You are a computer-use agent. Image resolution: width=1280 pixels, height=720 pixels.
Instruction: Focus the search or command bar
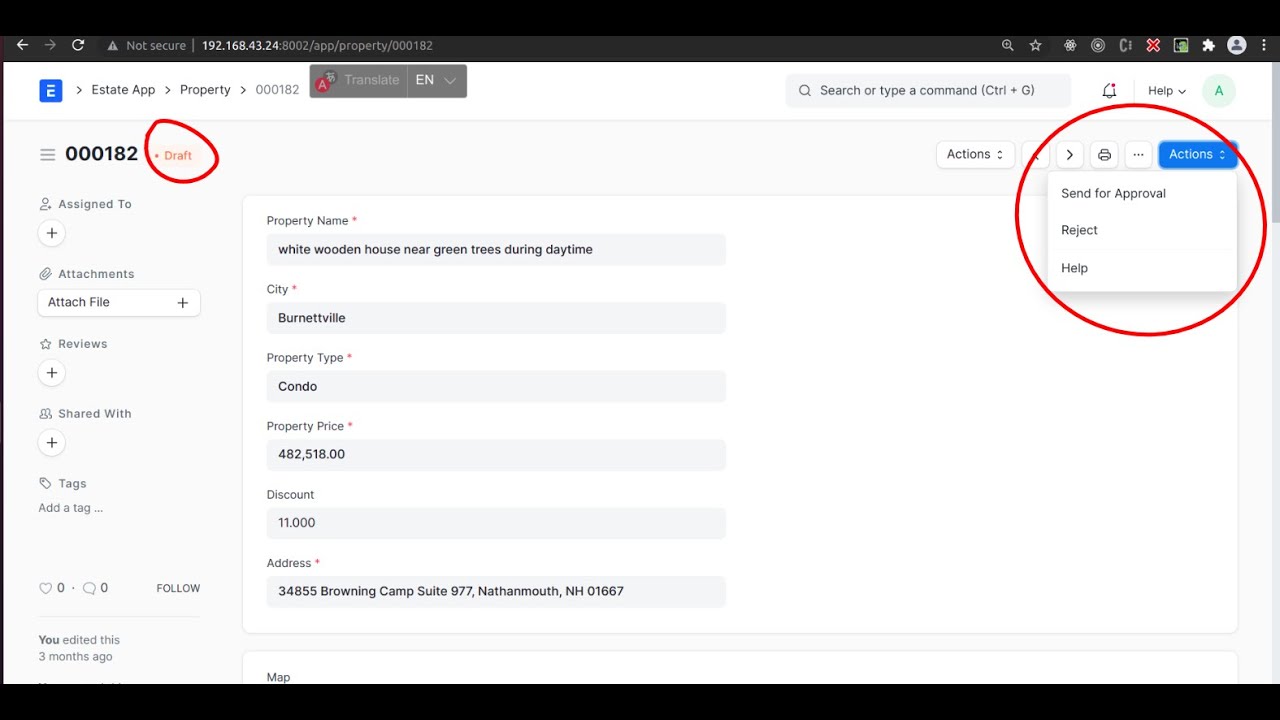928,90
